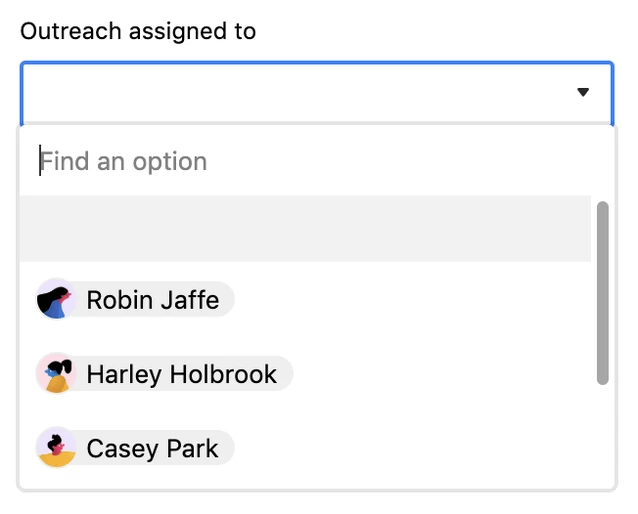Image resolution: width=638 pixels, height=514 pixels.
Task: Click the scrollbar track below the thumb
Action: click(603, 435)
